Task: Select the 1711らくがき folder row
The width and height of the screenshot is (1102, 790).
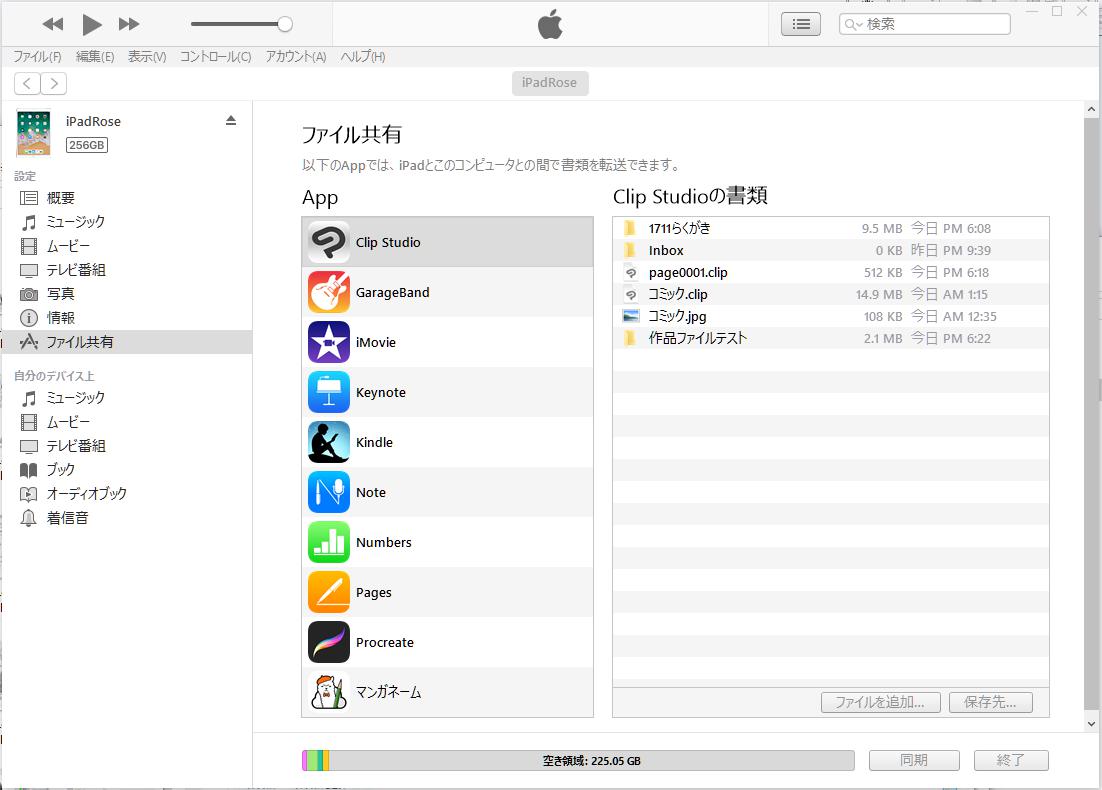Action: tap(831, 228)
